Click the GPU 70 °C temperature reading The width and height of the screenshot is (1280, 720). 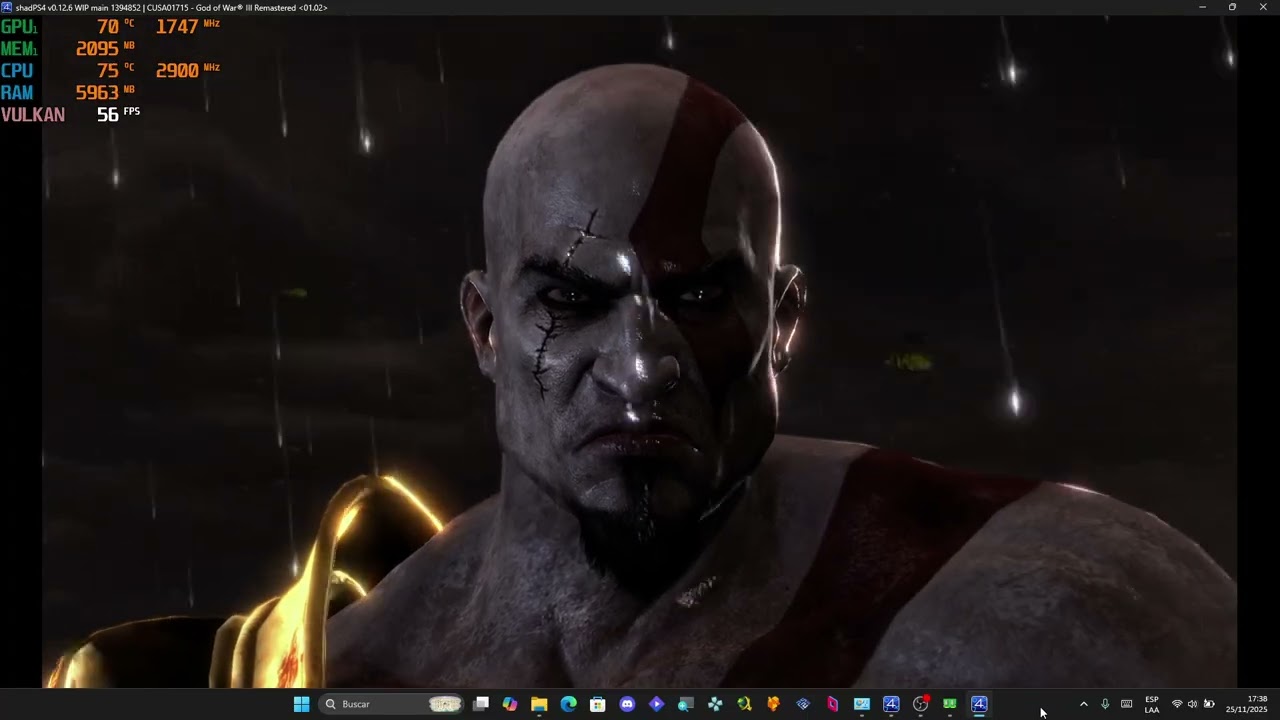pos(115,27)
